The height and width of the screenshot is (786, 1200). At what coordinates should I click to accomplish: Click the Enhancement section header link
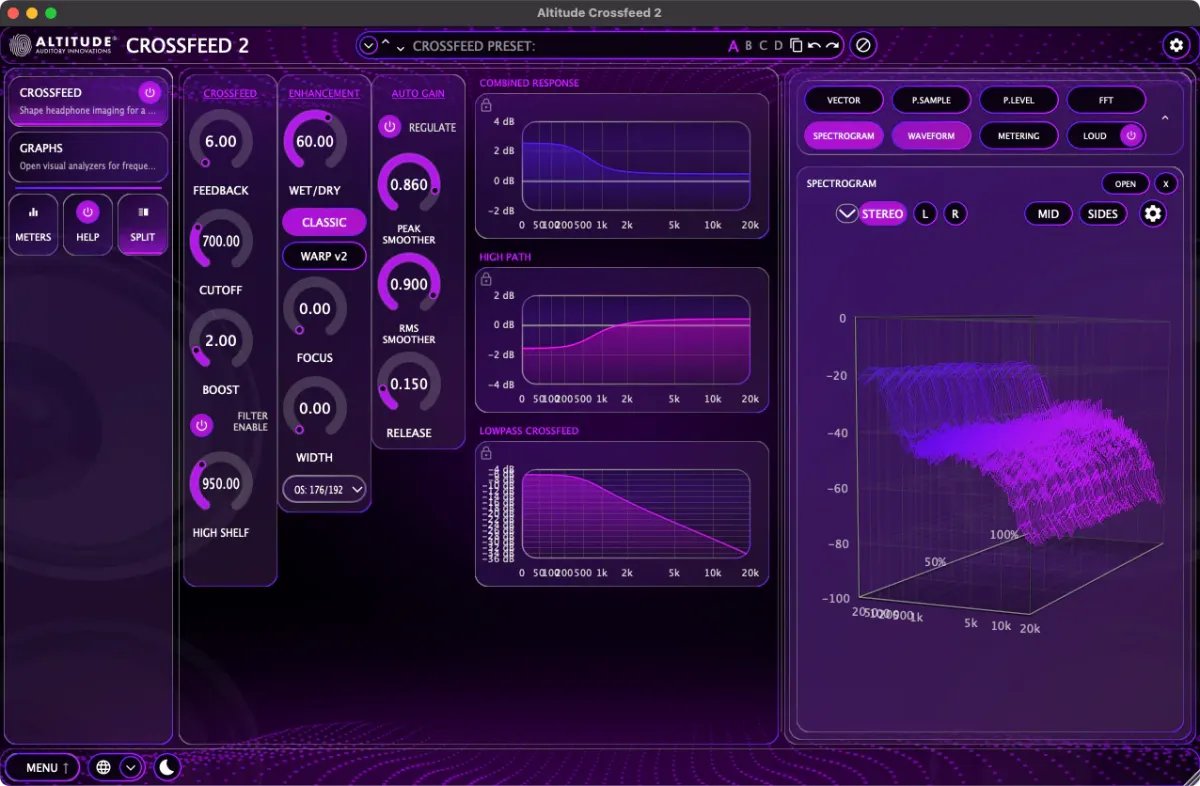[324, 93]
